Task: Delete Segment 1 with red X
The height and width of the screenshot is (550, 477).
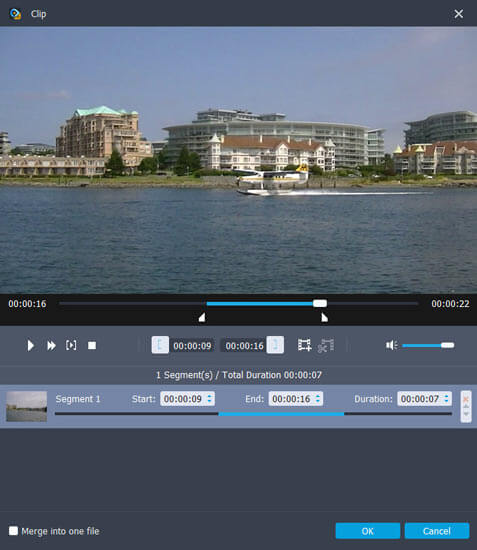Action: point(466,399)
